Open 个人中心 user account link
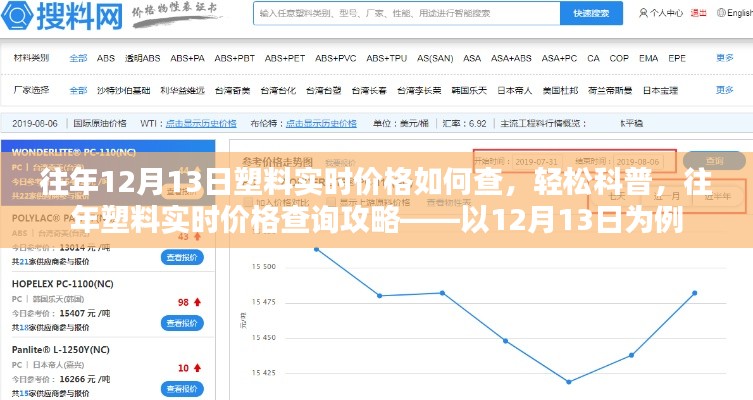 coord(661,13)
